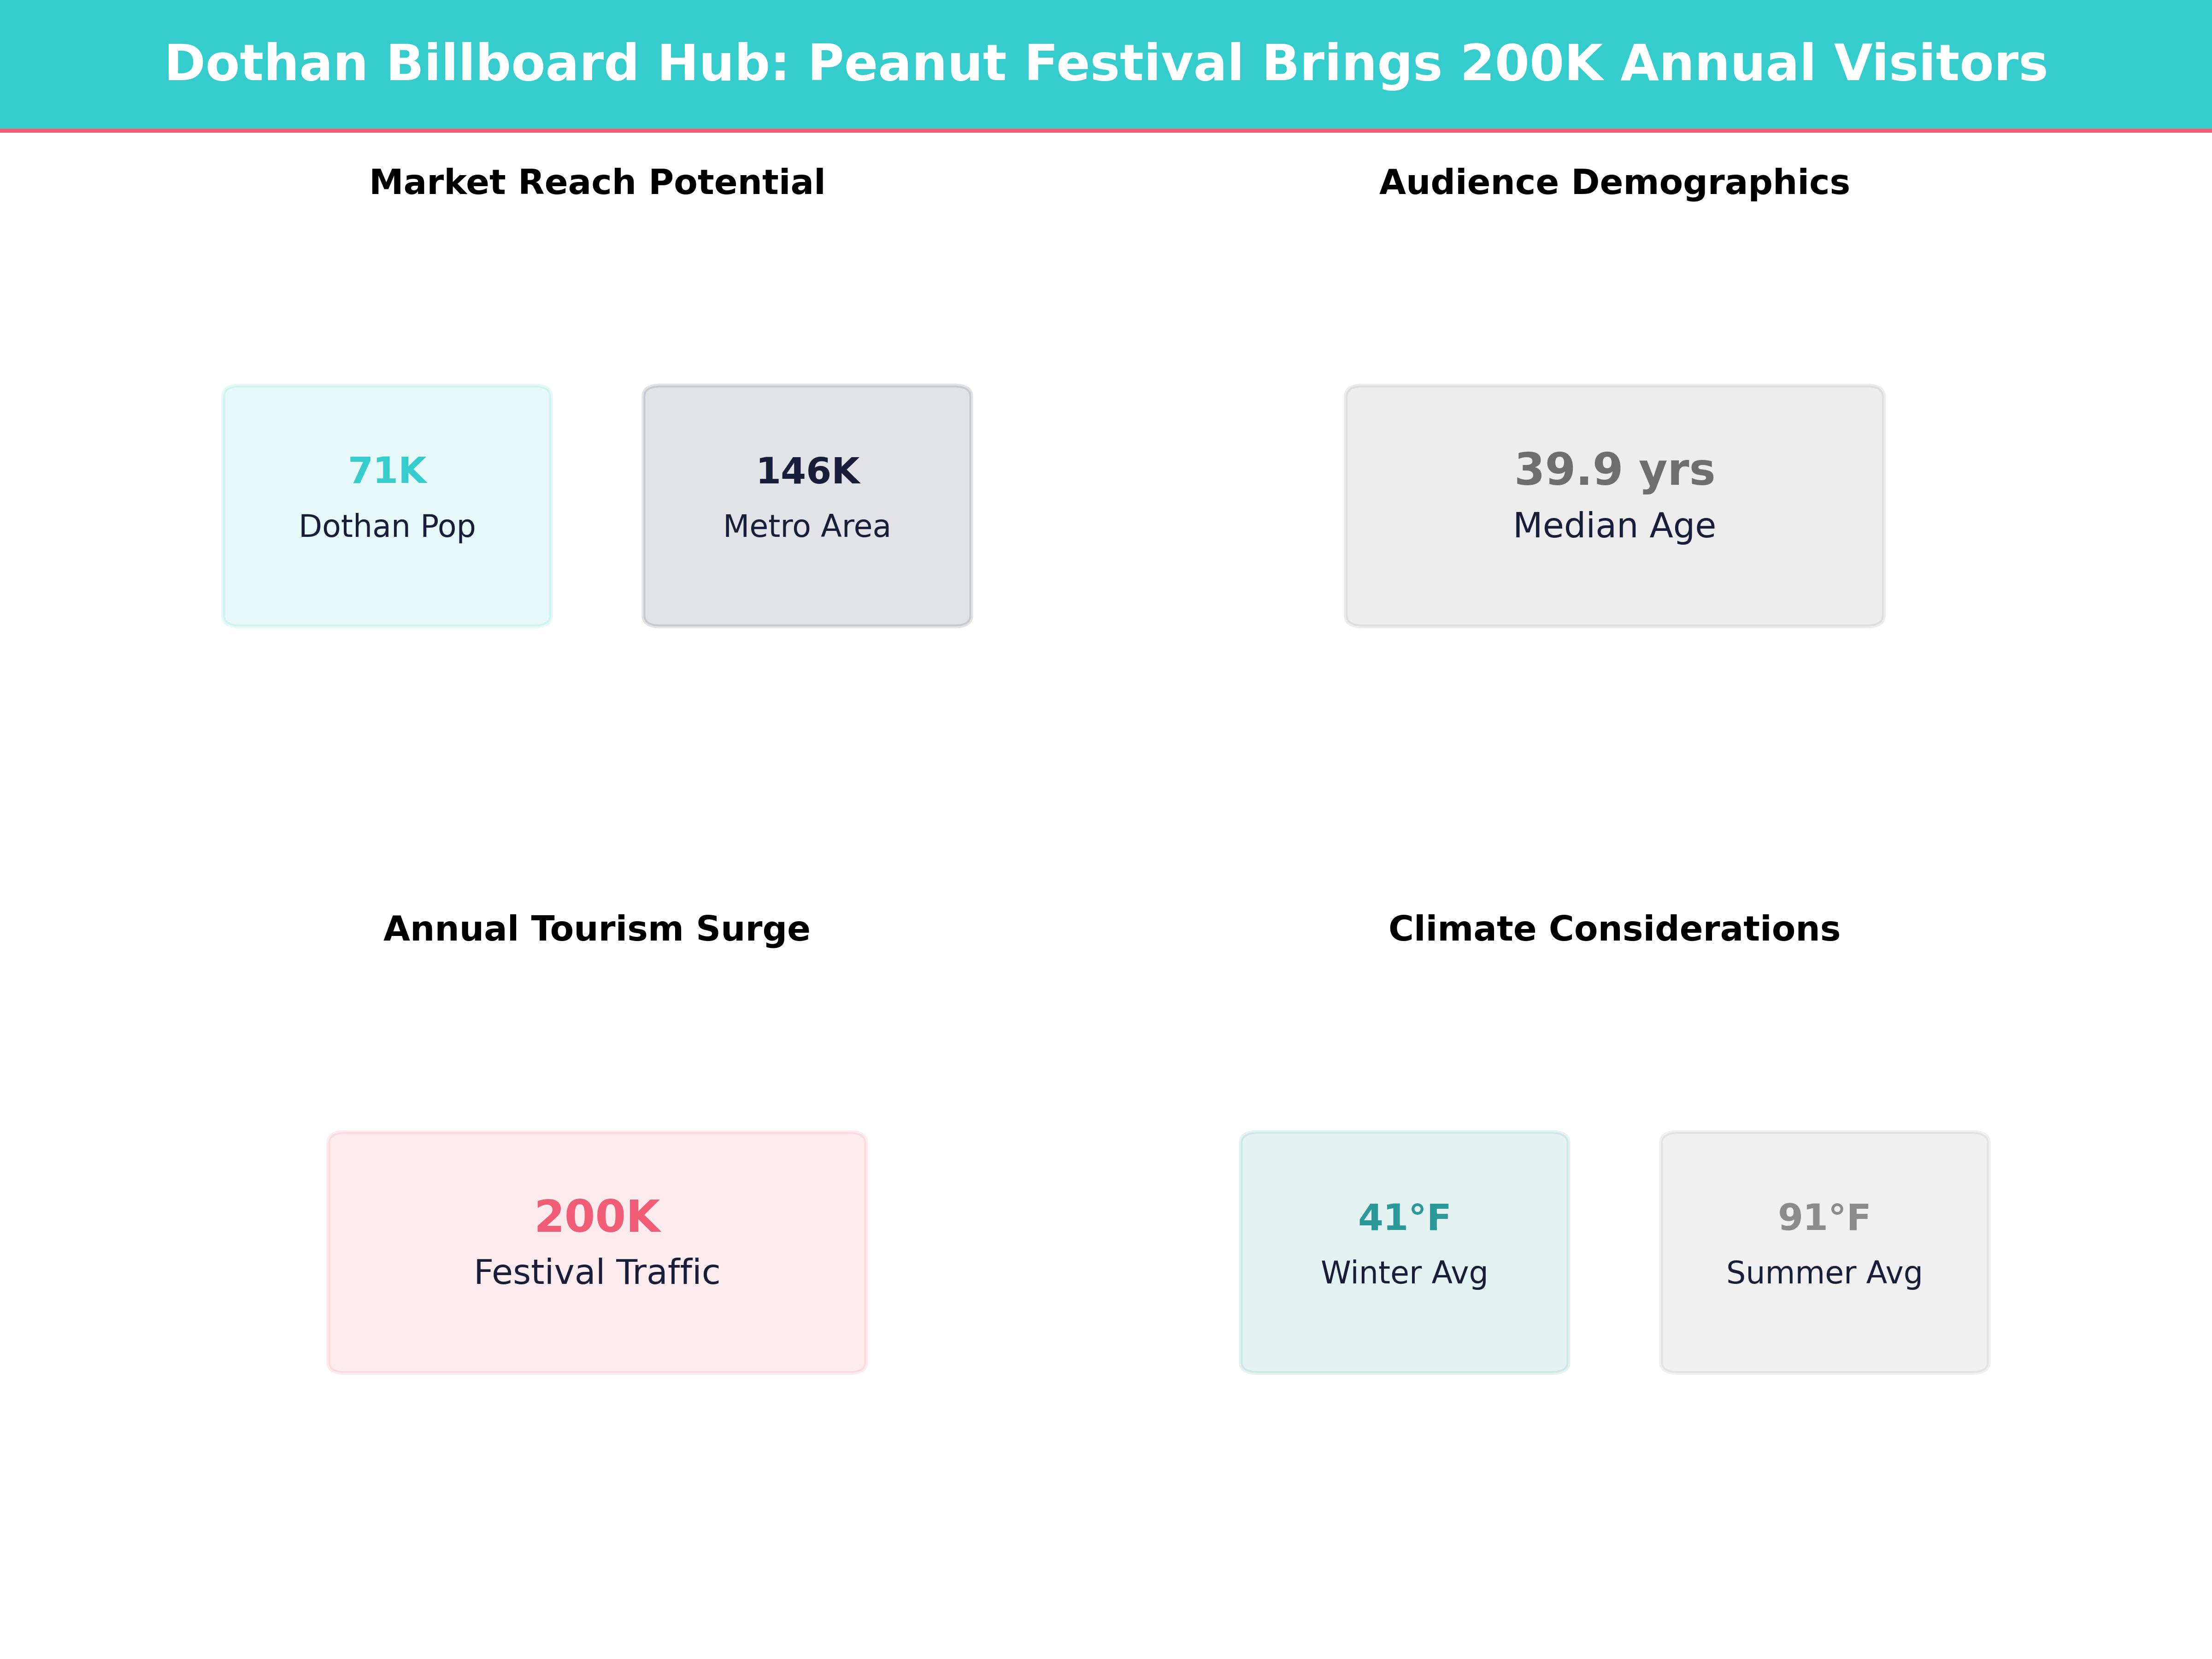Screen dimensions: 2212x1659
Task: Select the Market Reach Potential heading
Action: 597,182
